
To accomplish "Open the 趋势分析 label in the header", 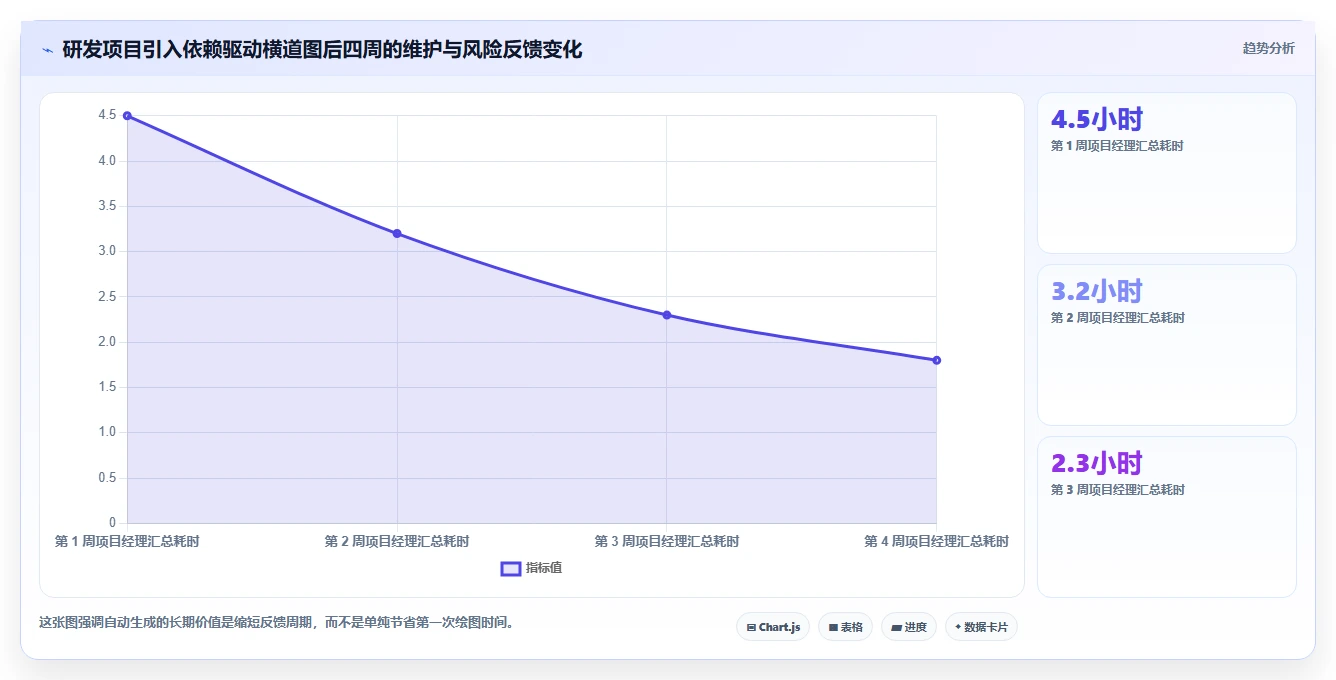I will tap(1268, 48).
